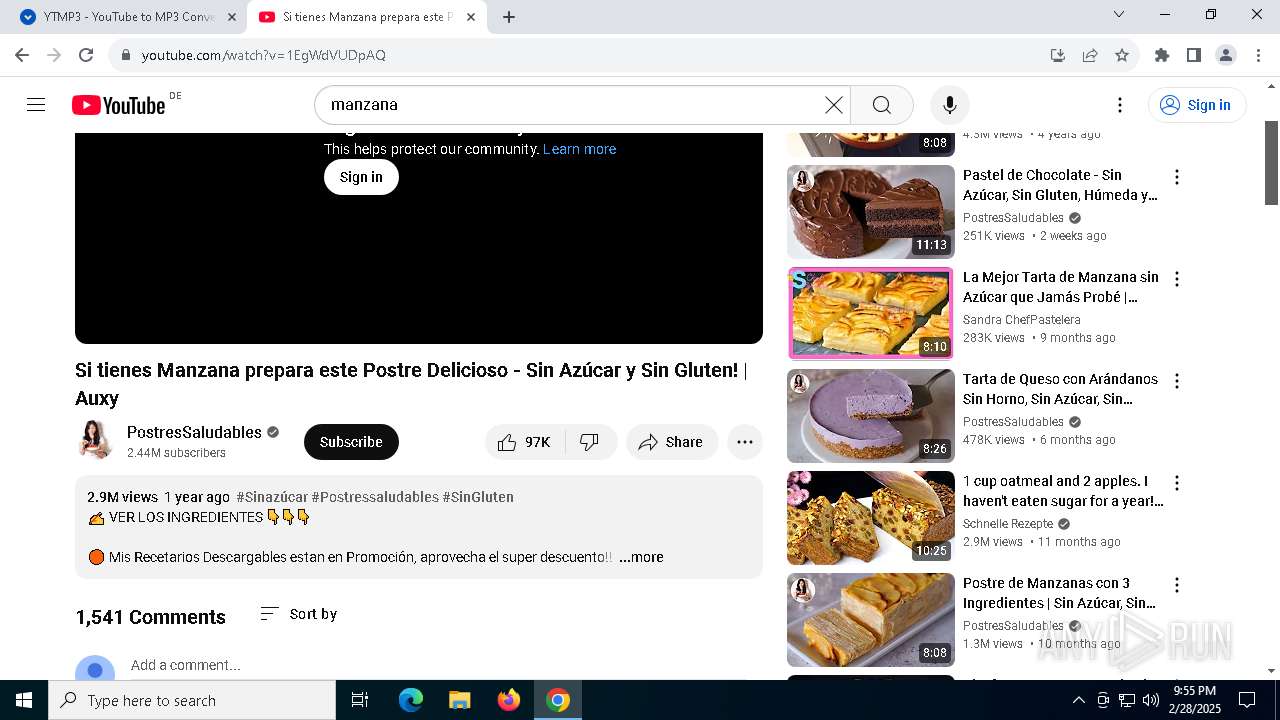Screen dimensions: 1280x720
Task: Open Pastel de Chocolate video thumbnail
Action: 871,212
